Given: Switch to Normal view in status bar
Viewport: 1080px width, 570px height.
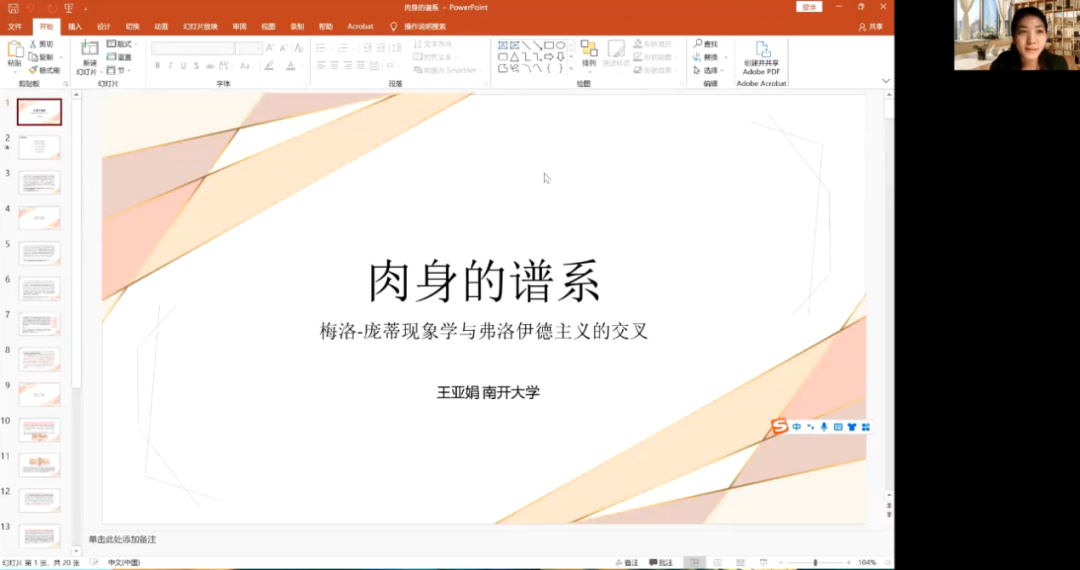Looking at the screenshot, I should [x=695, y=562].
